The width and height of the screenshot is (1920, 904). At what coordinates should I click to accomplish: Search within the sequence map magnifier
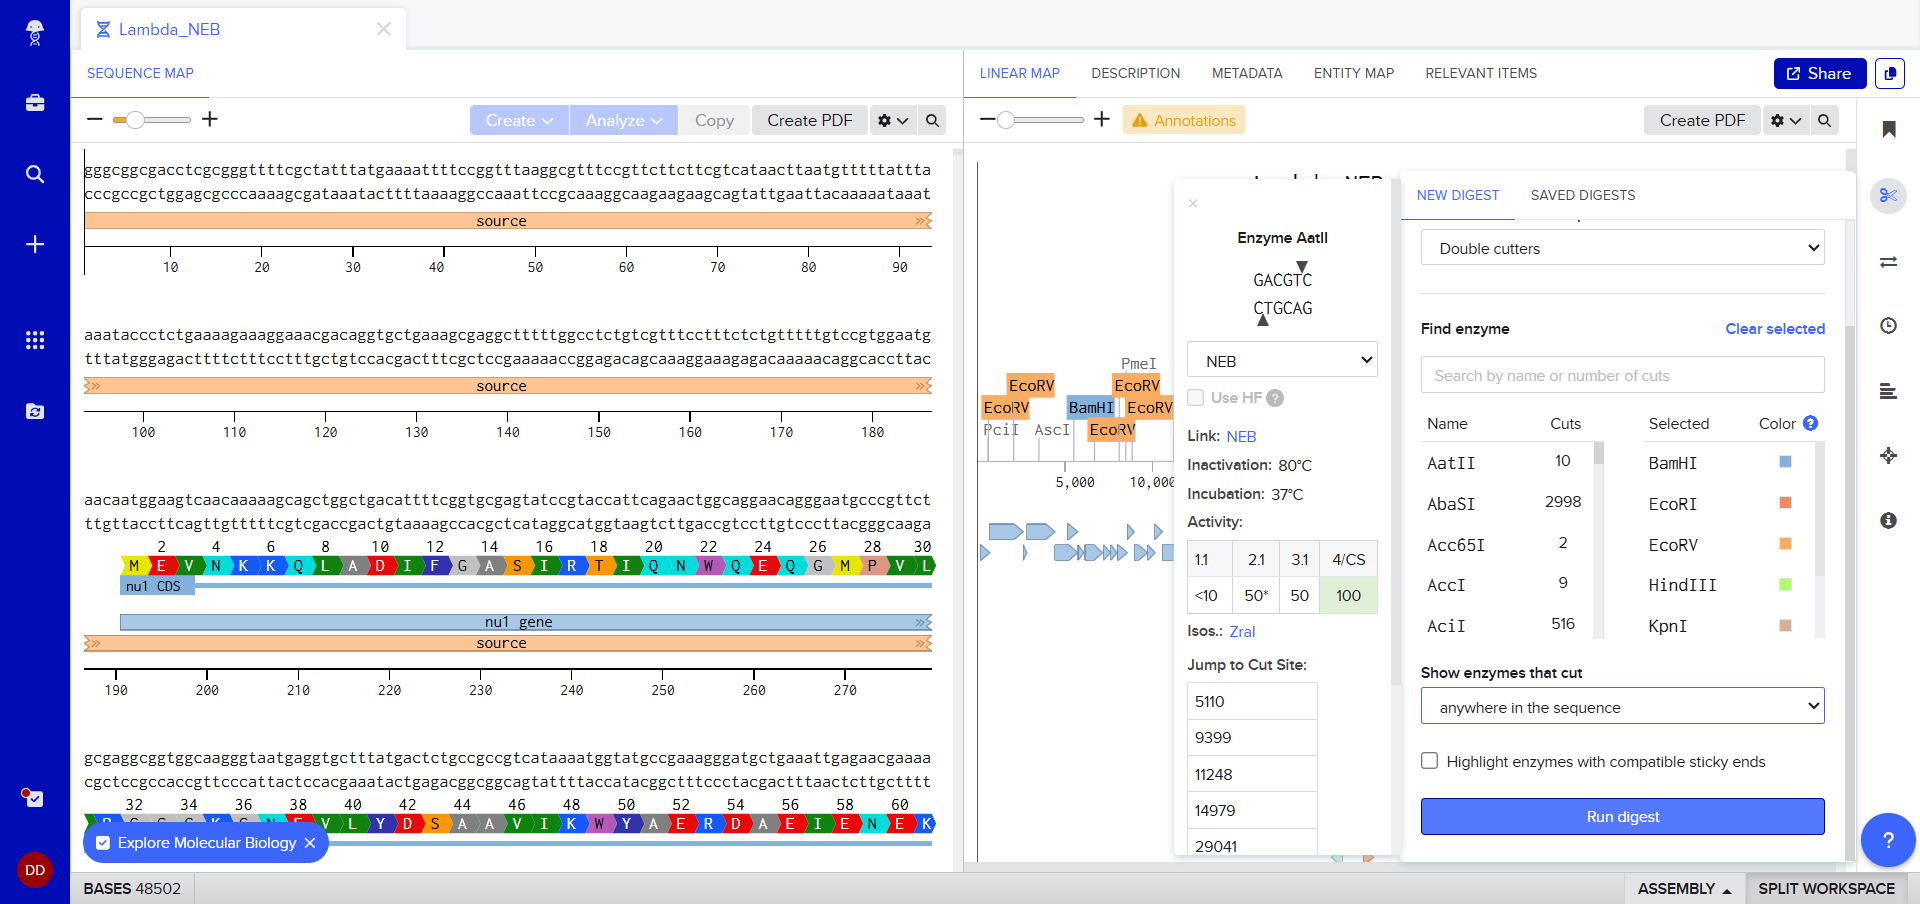[932, 121]
